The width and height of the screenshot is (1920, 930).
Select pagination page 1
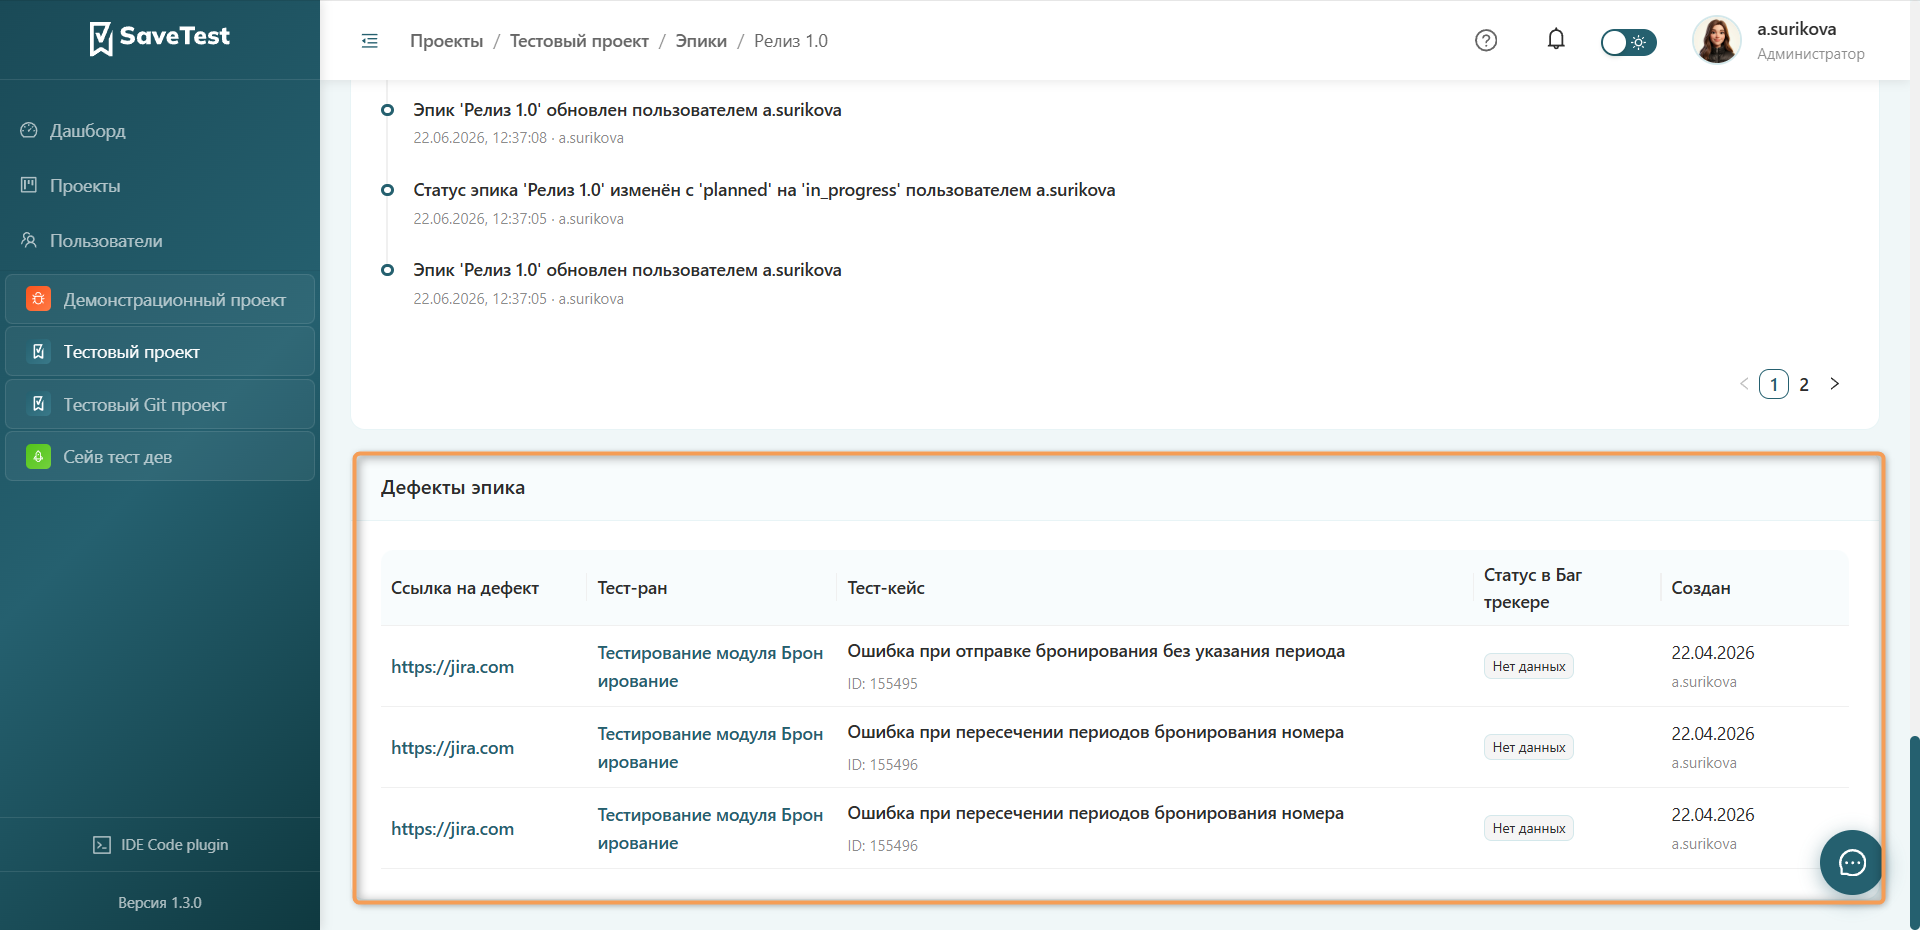1774,384
